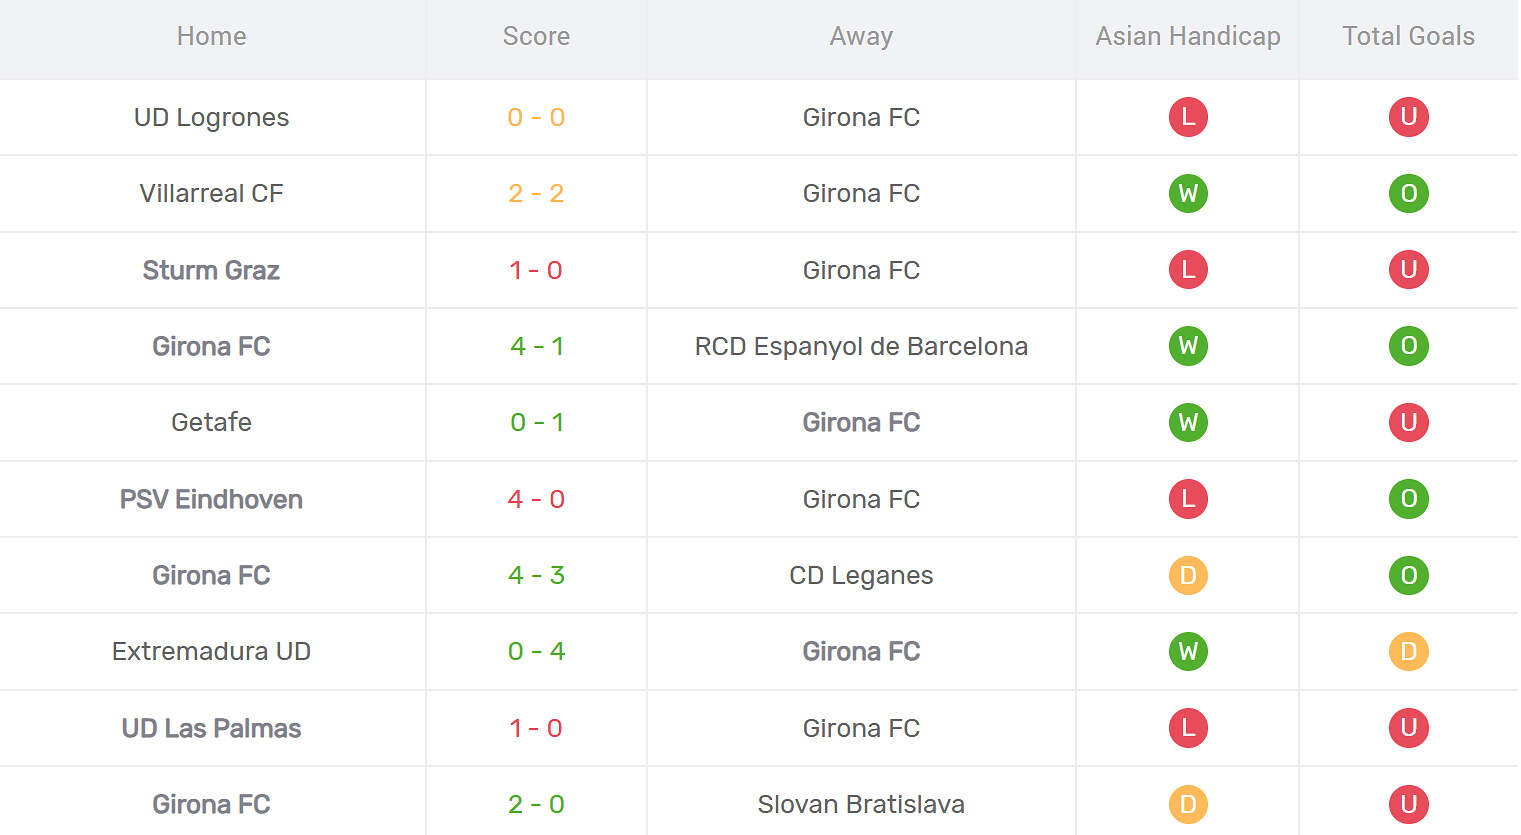The height and width of the screenshot is (835, 1521).
Task: Click the red L badge in UD Logrones row
Action: click(1188, 117)
